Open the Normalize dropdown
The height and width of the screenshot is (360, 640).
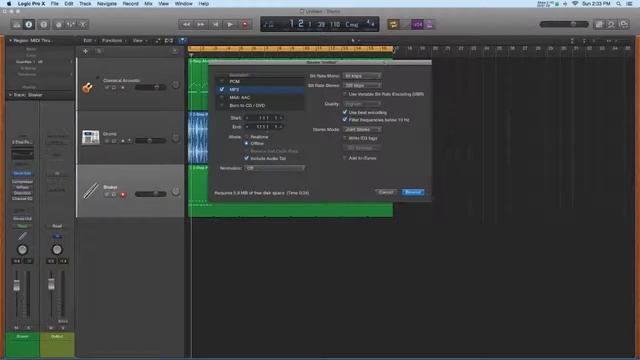[x=274, y=168]
